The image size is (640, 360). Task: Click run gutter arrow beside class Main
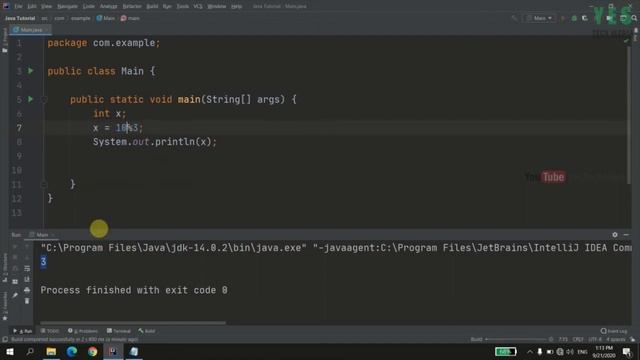pyautogui.click(x=31, y=71)
